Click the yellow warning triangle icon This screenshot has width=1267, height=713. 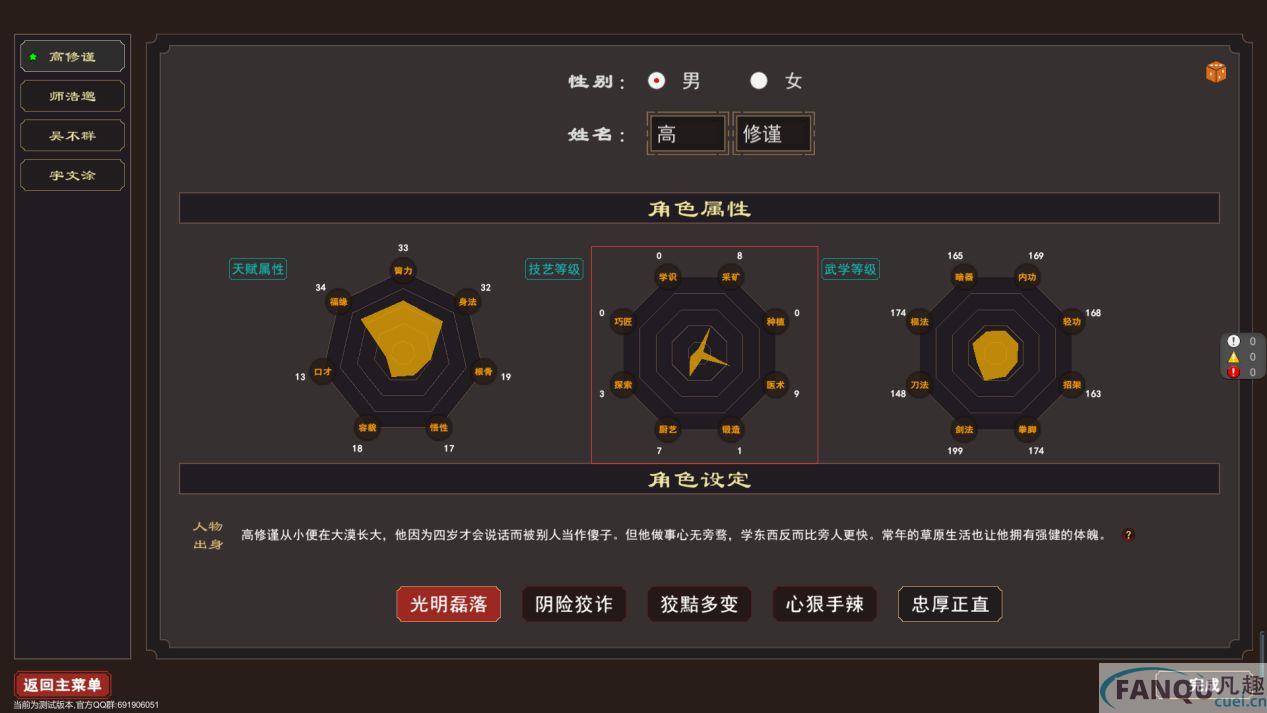1233,357
